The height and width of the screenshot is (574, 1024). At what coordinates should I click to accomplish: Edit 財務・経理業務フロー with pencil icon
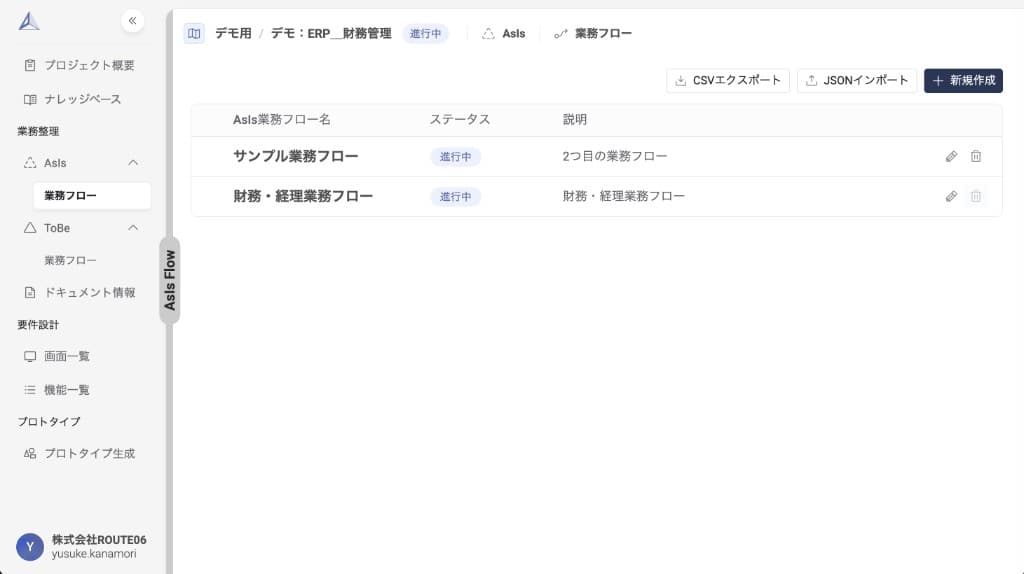[952, 196]
